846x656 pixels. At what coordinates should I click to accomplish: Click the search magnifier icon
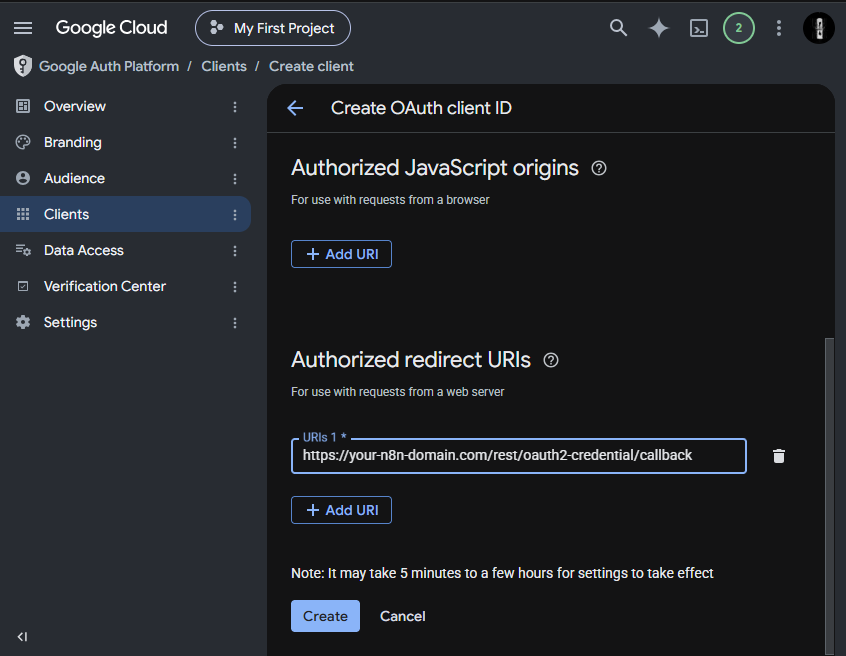point(618,28)
